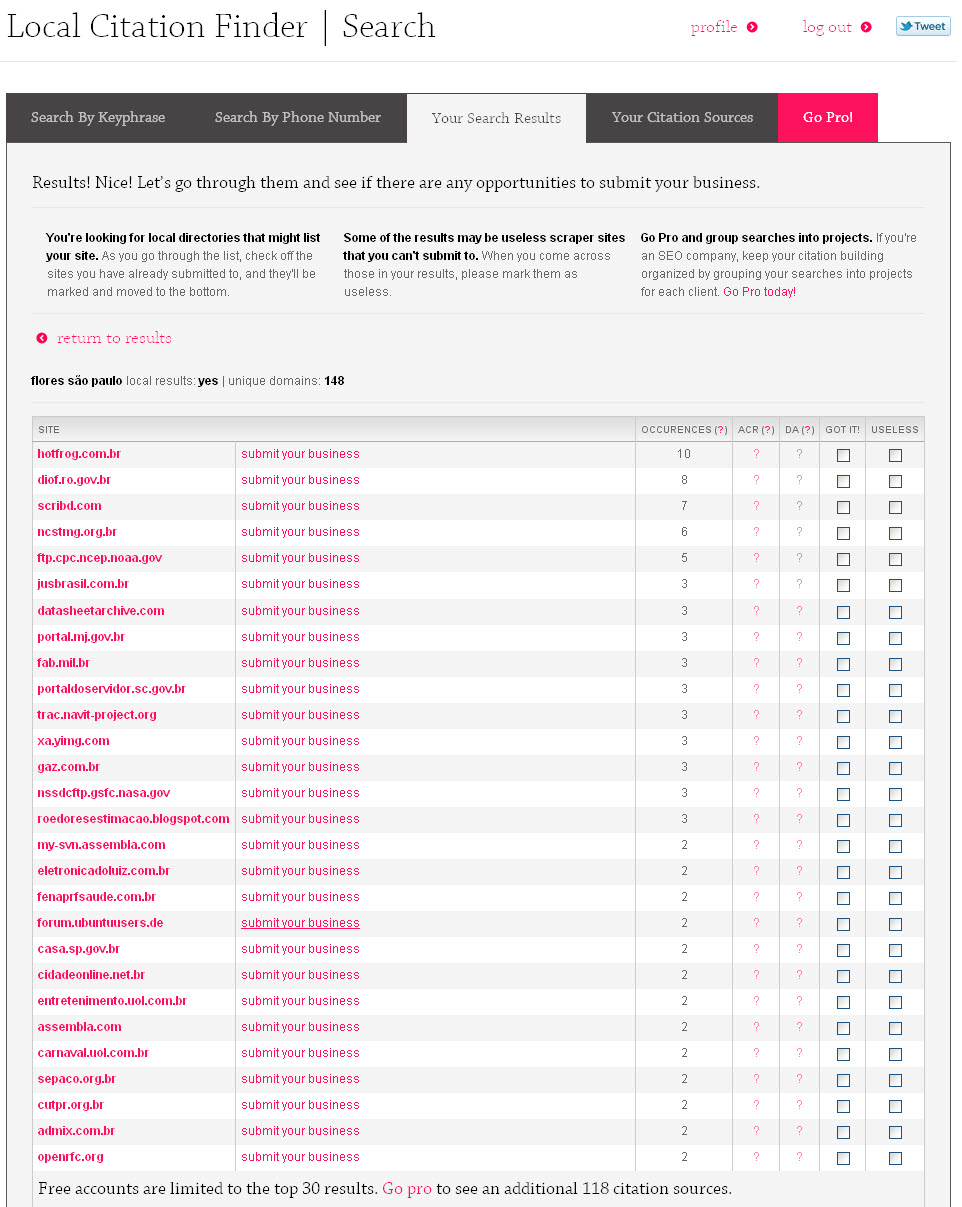Switch to Search By Keyphrase tab
Screen dimensions: 962x1207
[98, 118]
